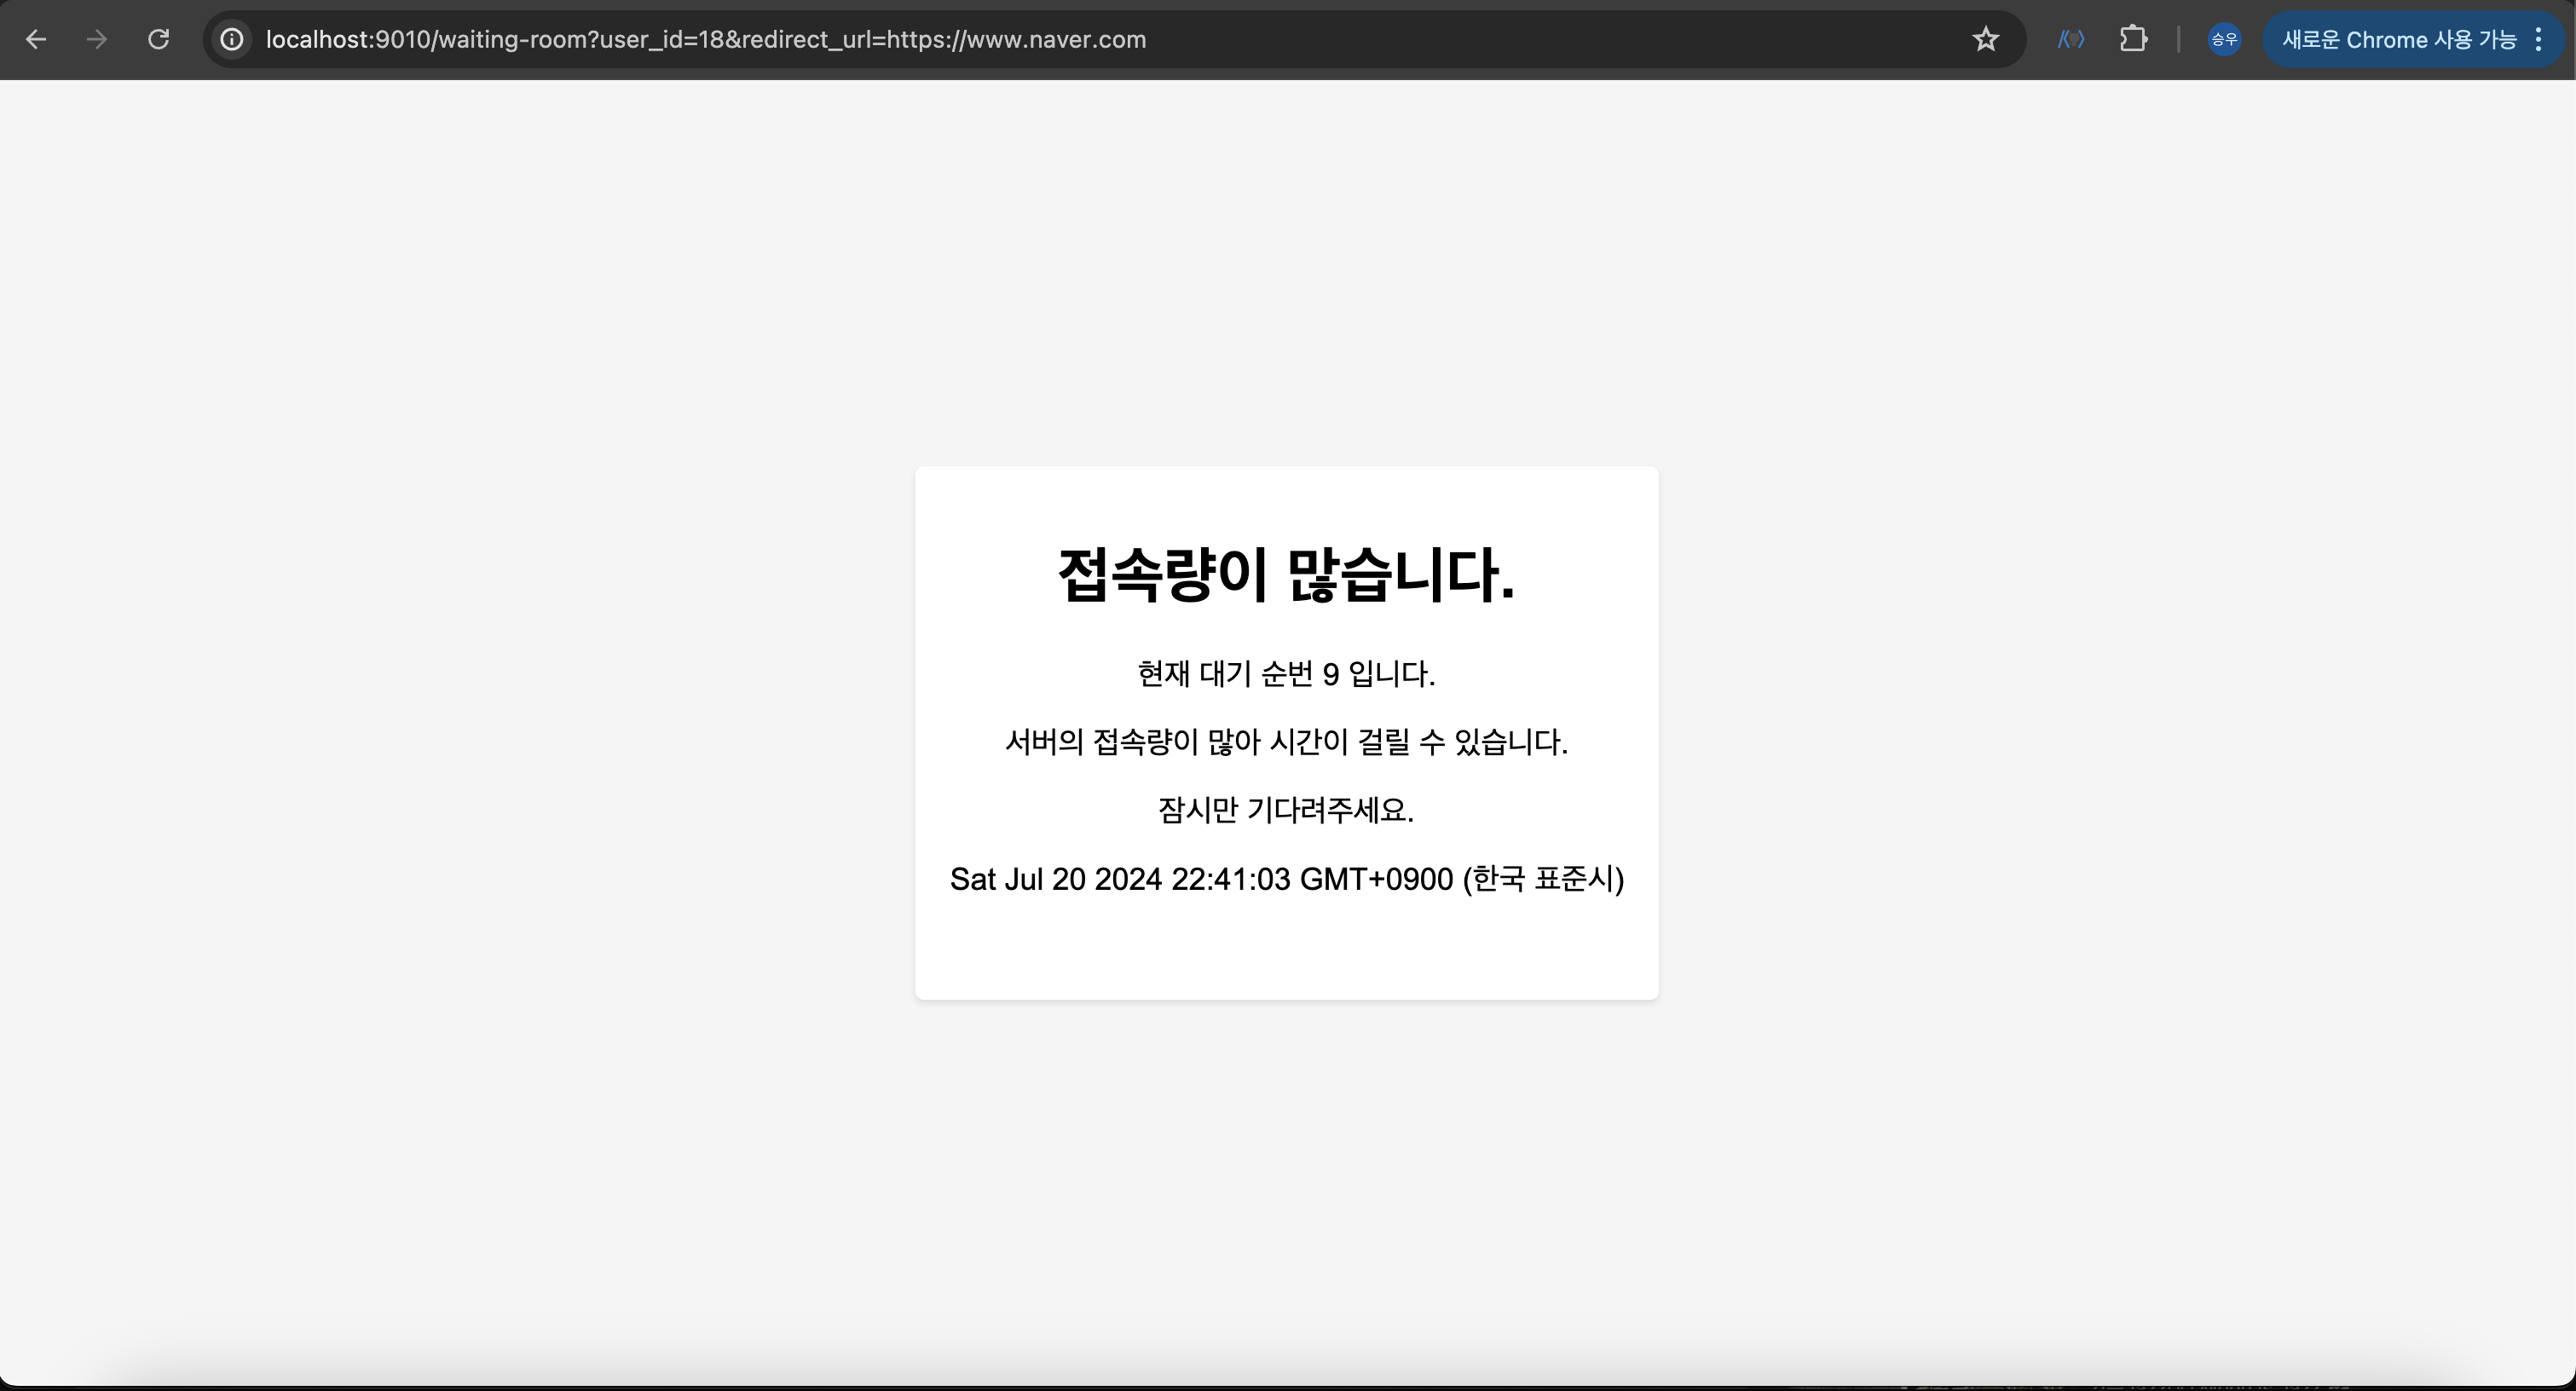Click the 잠시만 기다려주세요 text
The width and height of the screenshot is (2576, 1391).
click(1286, 810)
